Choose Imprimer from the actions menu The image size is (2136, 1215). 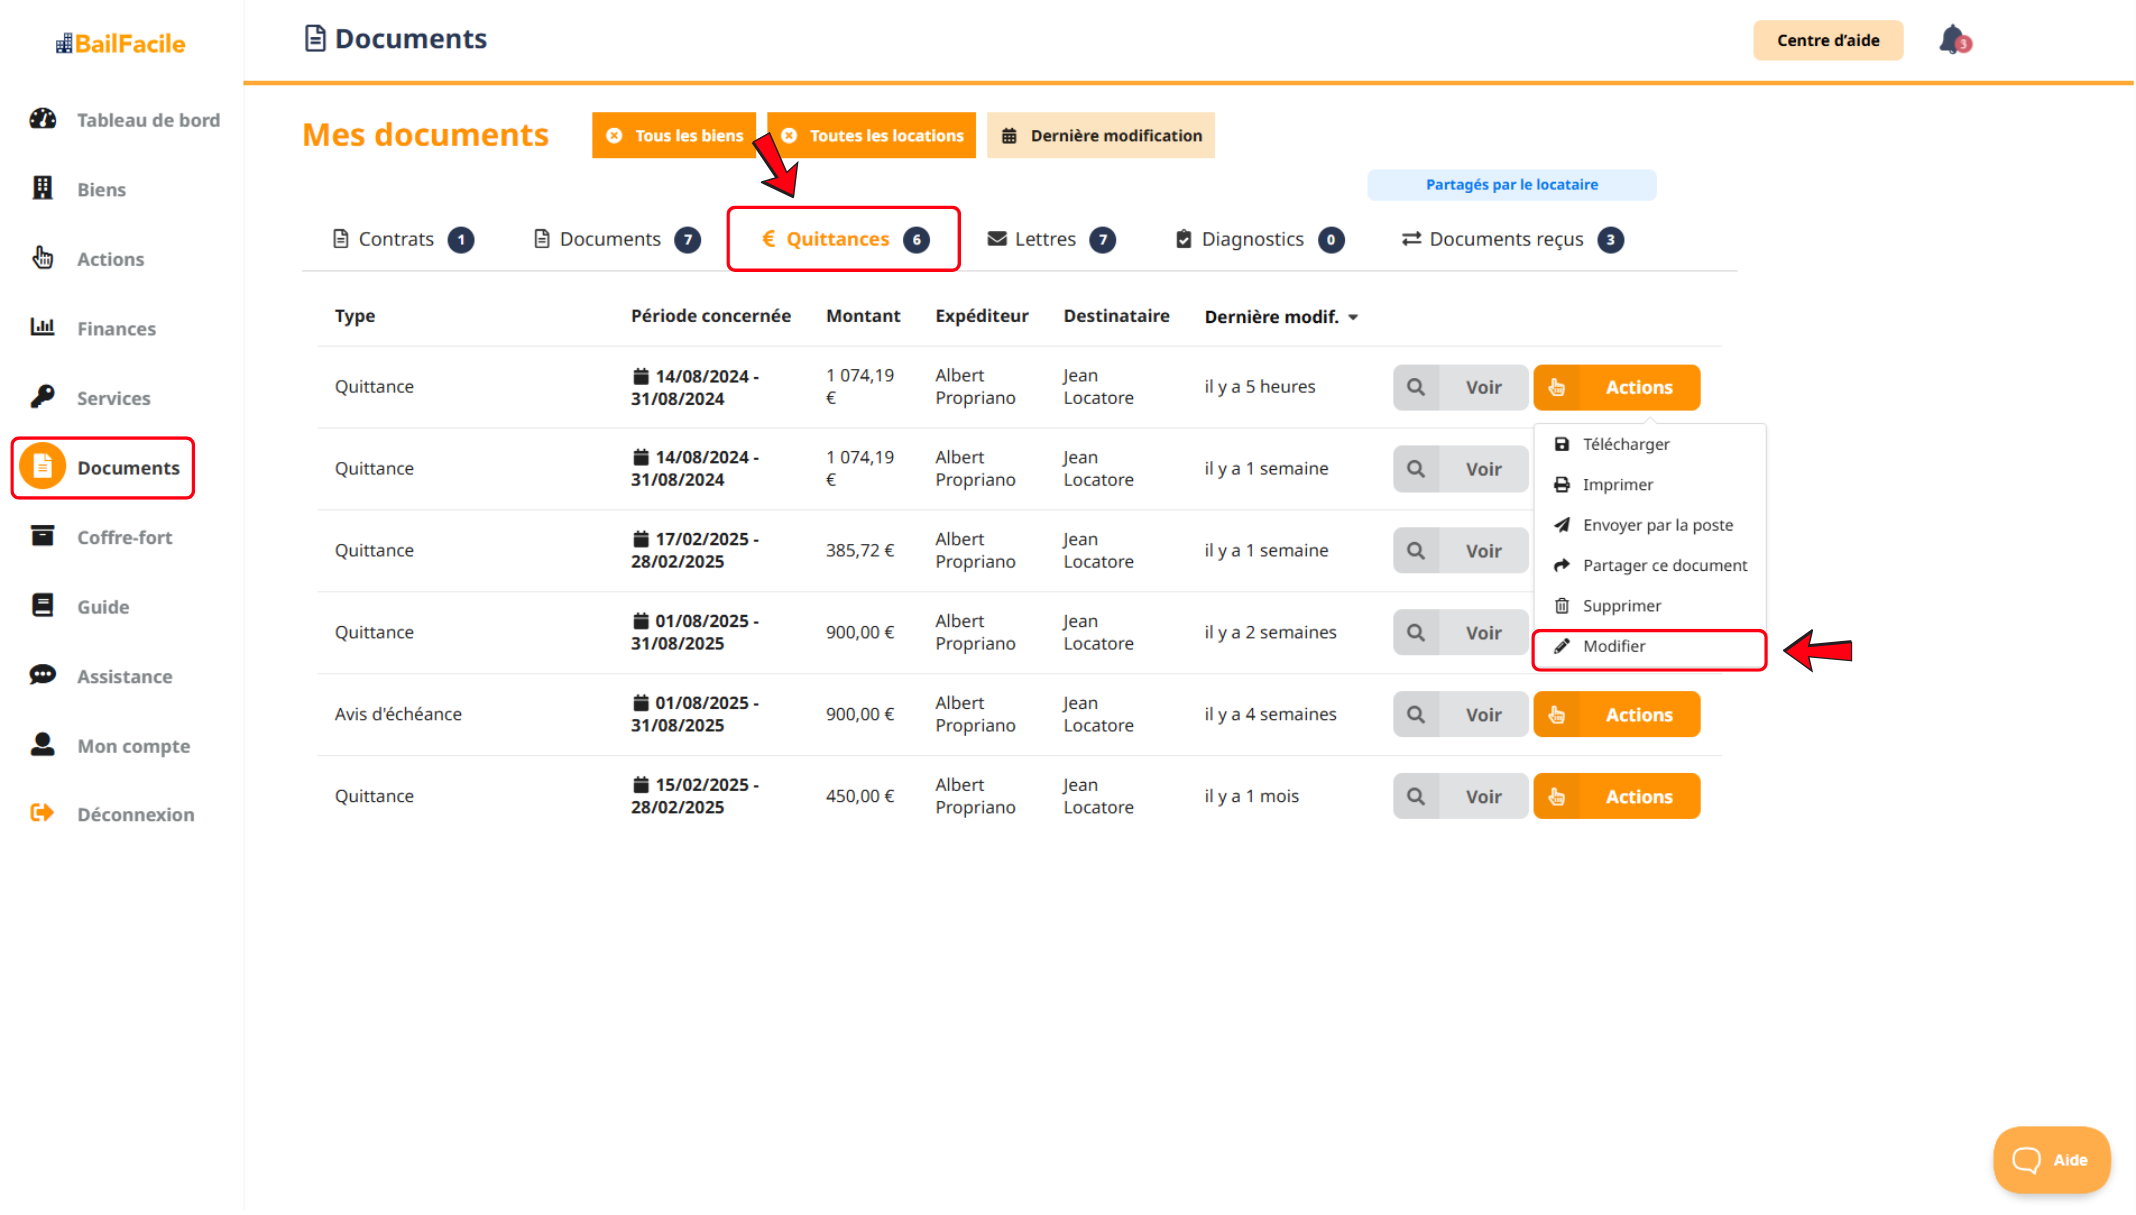[x=1650, y=484]
